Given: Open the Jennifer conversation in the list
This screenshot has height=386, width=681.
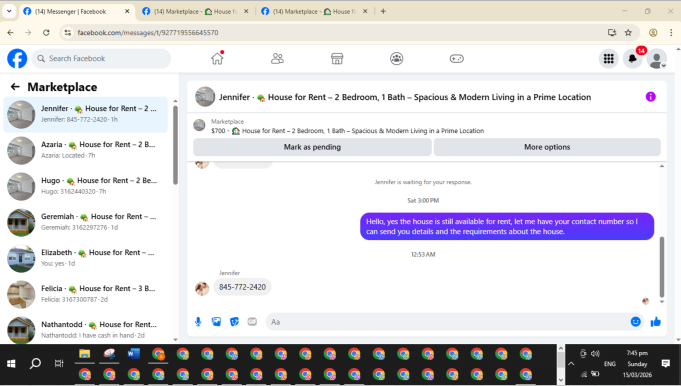Looking at the screenshot, I should tap(86, 114).
